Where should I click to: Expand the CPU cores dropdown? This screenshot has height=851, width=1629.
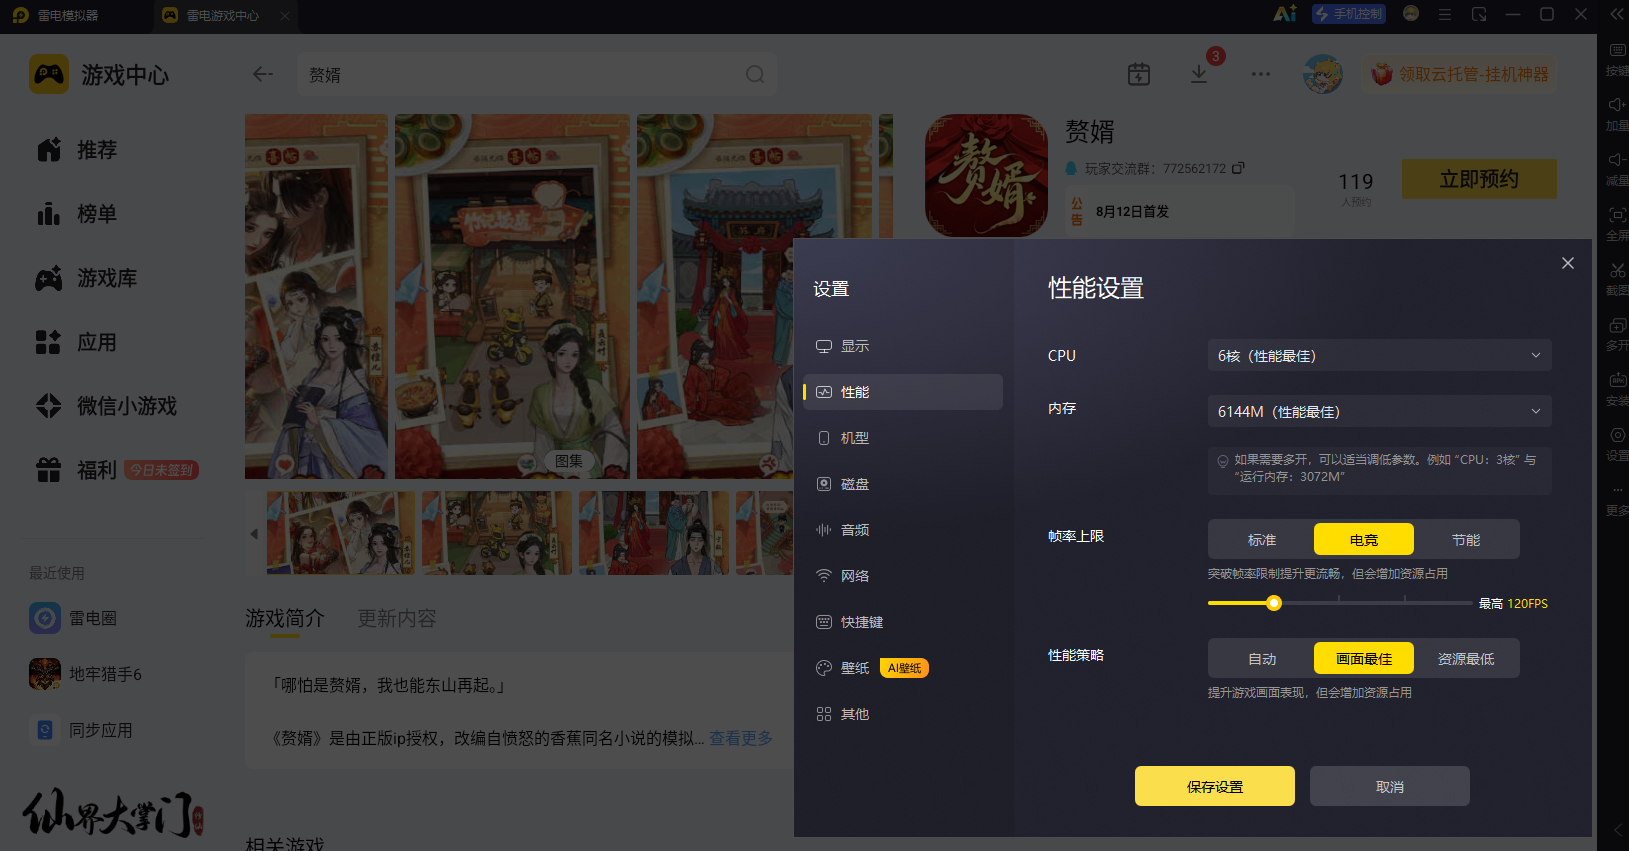pyautogui.click(x=1380, y=355)
